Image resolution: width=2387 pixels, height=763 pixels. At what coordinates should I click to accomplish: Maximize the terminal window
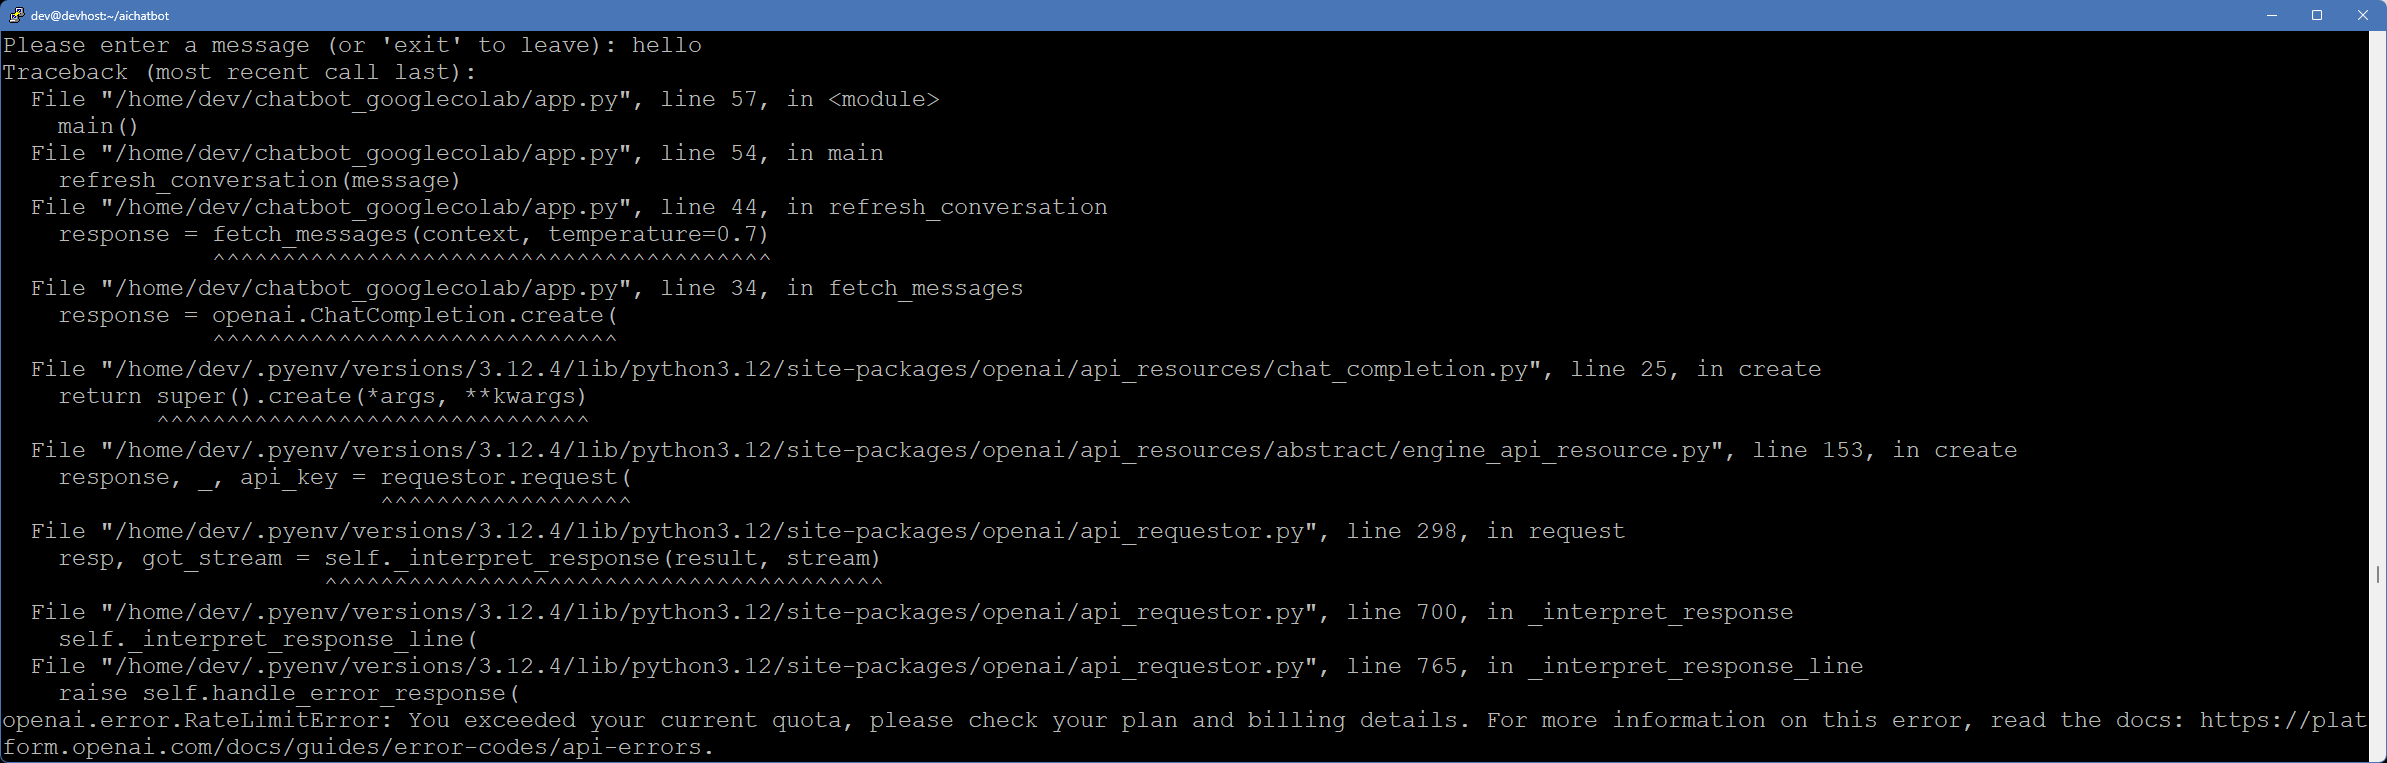pyautogui.click(x=2316, y=15)
